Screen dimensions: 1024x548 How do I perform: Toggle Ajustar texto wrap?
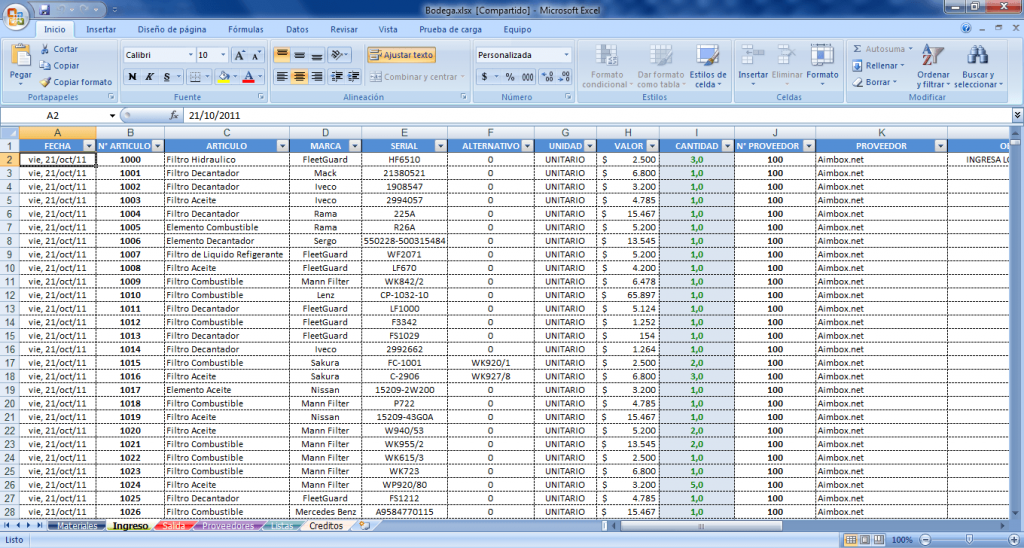coord(401,56)
